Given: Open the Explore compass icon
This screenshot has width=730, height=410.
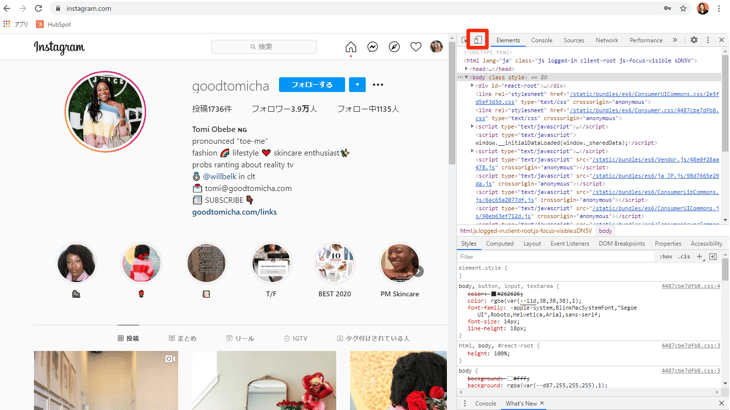Looking at the screenshot, I should [x=394, y=47].
